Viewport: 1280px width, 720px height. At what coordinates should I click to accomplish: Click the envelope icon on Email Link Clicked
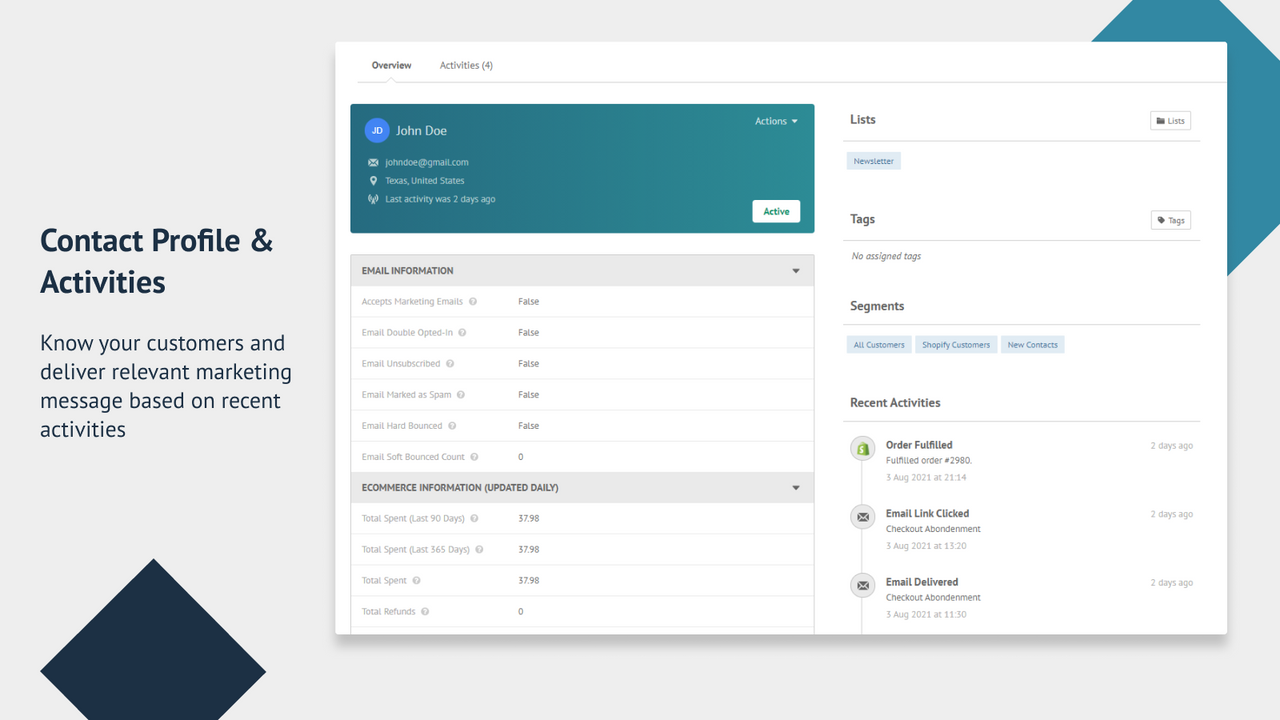click(862, 516)
